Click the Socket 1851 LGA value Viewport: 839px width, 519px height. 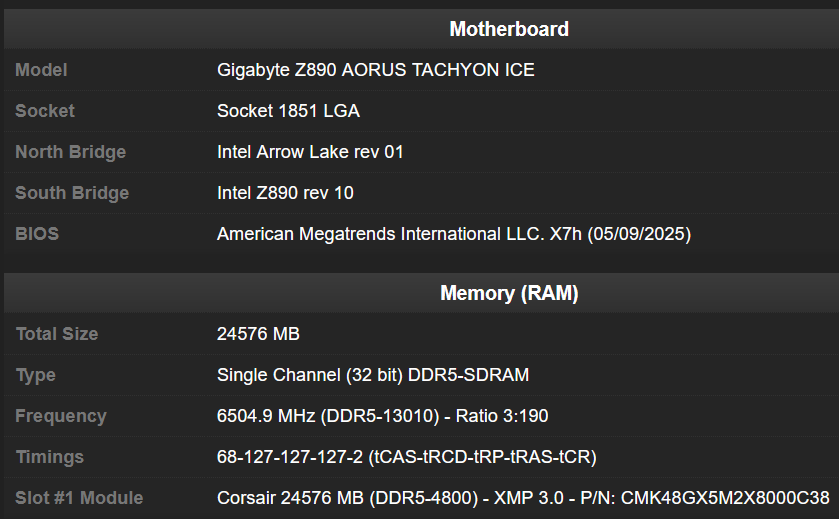288,111
